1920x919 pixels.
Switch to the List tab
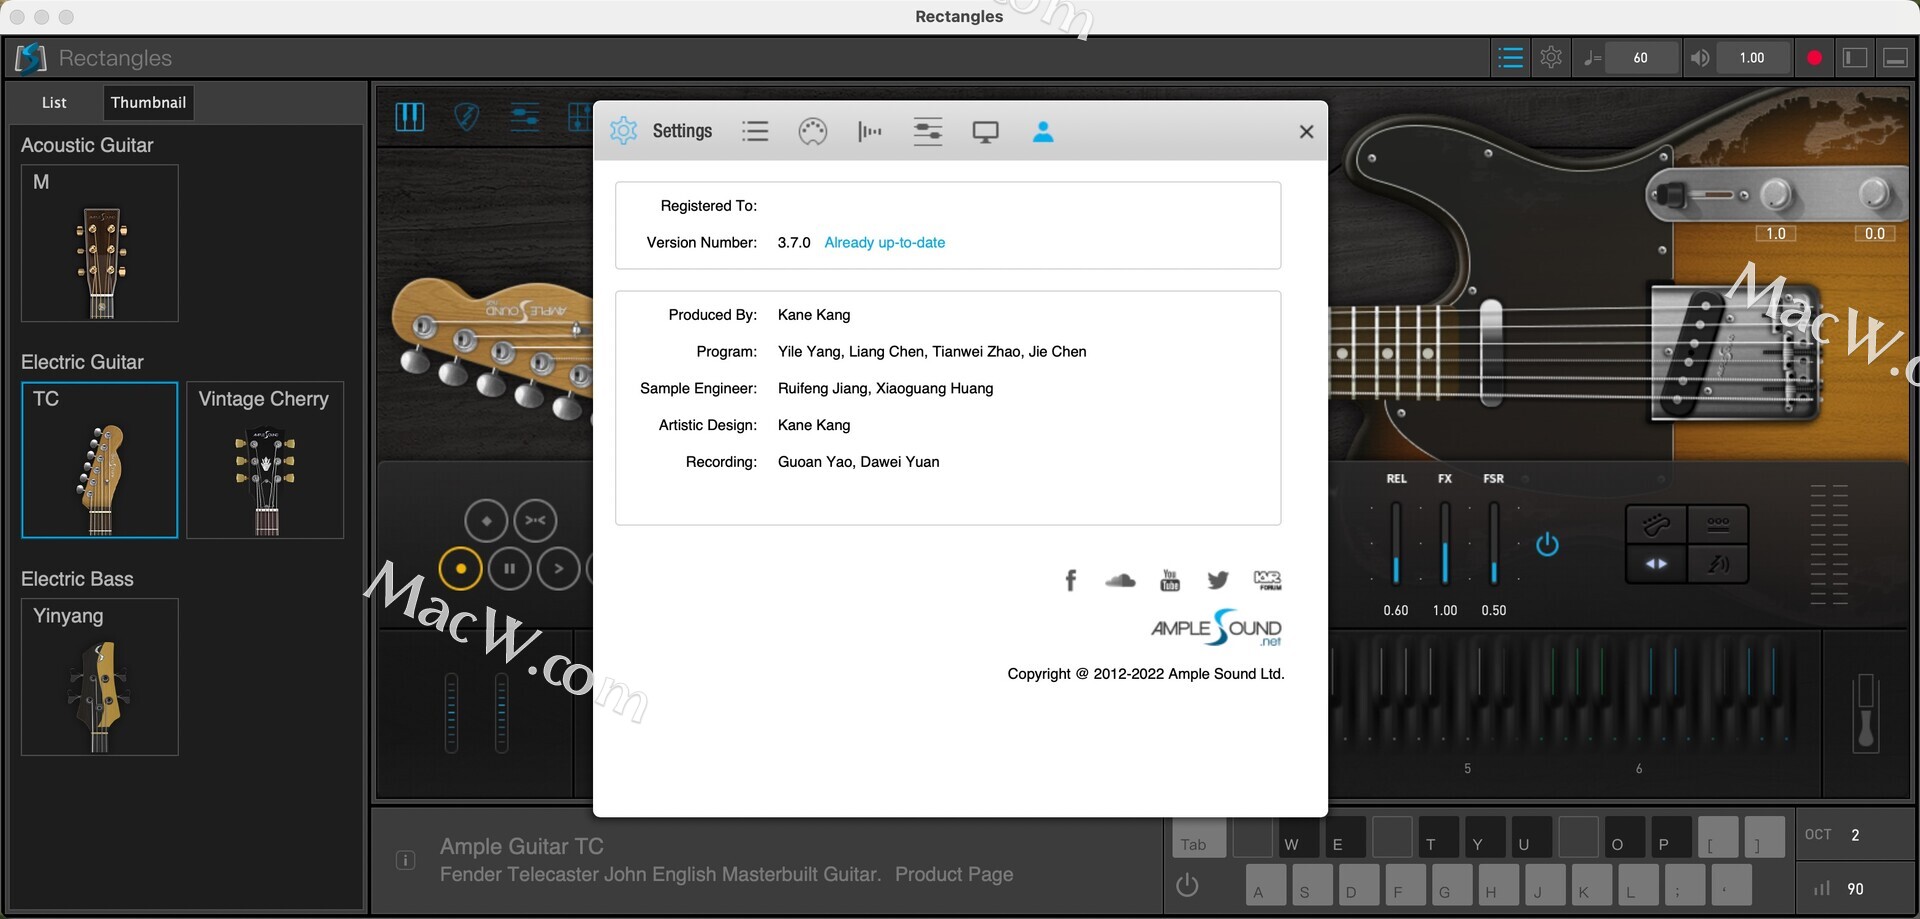pyautogui.click(x=54, y=103)
